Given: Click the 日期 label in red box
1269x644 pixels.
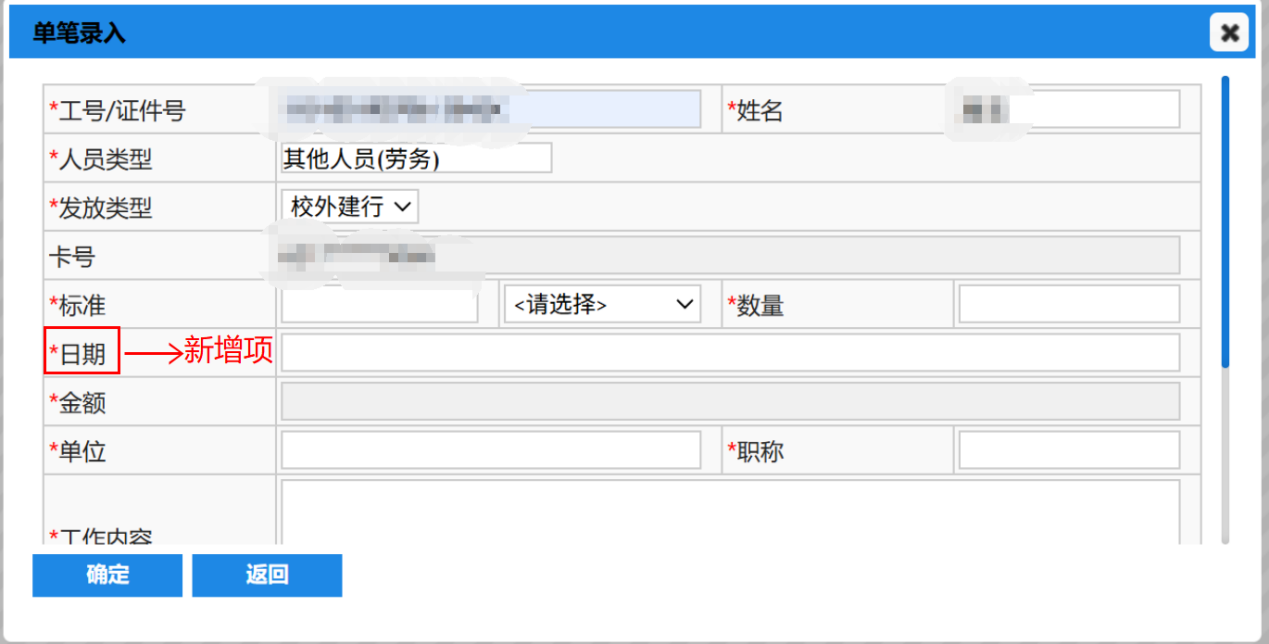Looking at the screenshot, I should [x=82, y=353].
